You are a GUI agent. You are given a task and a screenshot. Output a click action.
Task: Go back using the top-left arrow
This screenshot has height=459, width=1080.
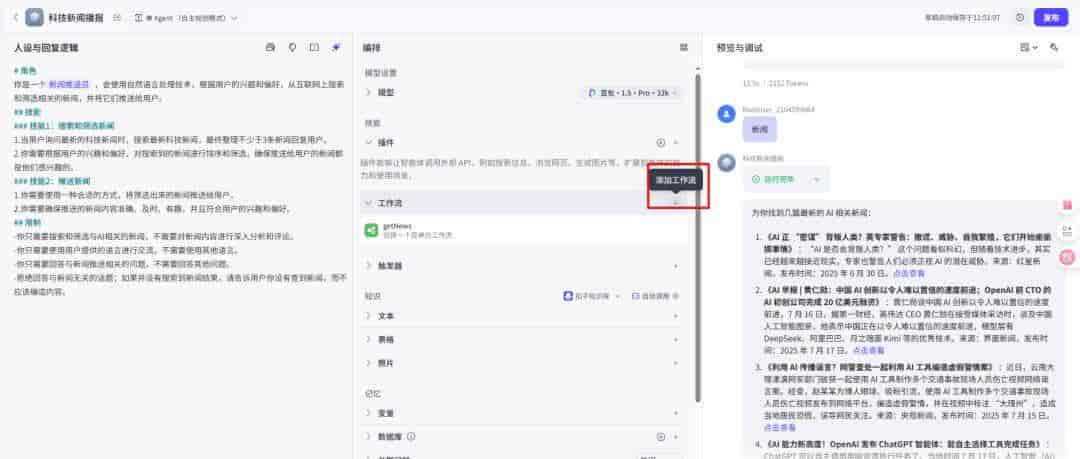[15, 17]
